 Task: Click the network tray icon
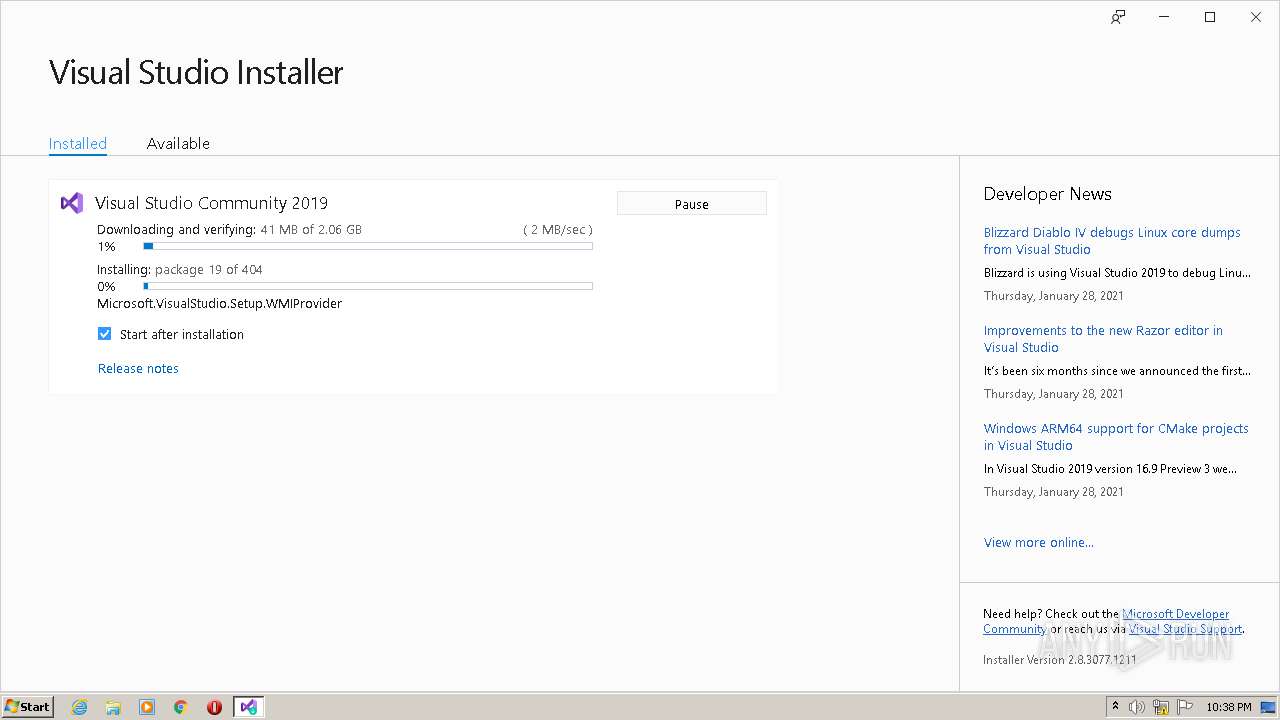pos(1161,707)
